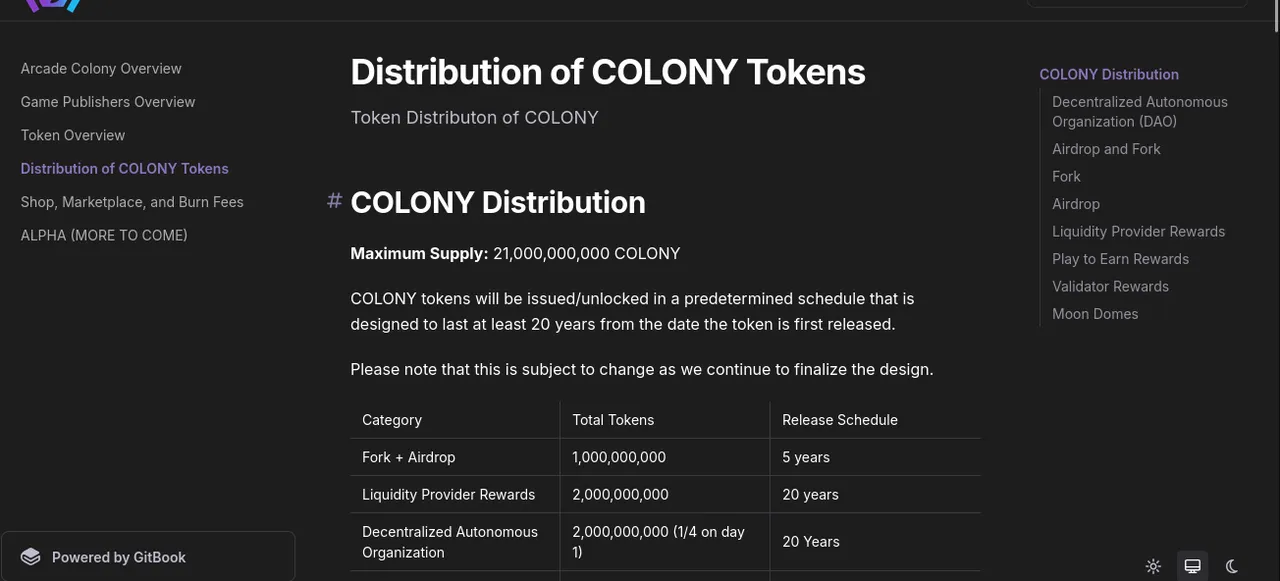Open ALPHA (MORE TO COME) page
Image resolution: width=1280 pixels, height=581 pixels.
[104, 235]
